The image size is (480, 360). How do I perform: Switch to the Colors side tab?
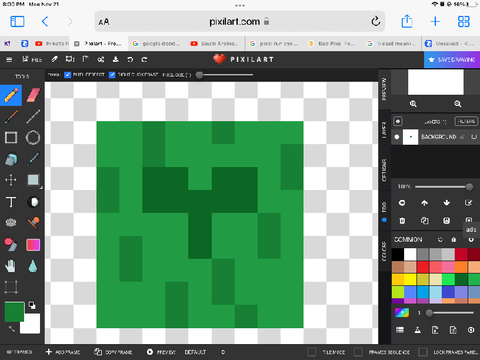point(384,251)
